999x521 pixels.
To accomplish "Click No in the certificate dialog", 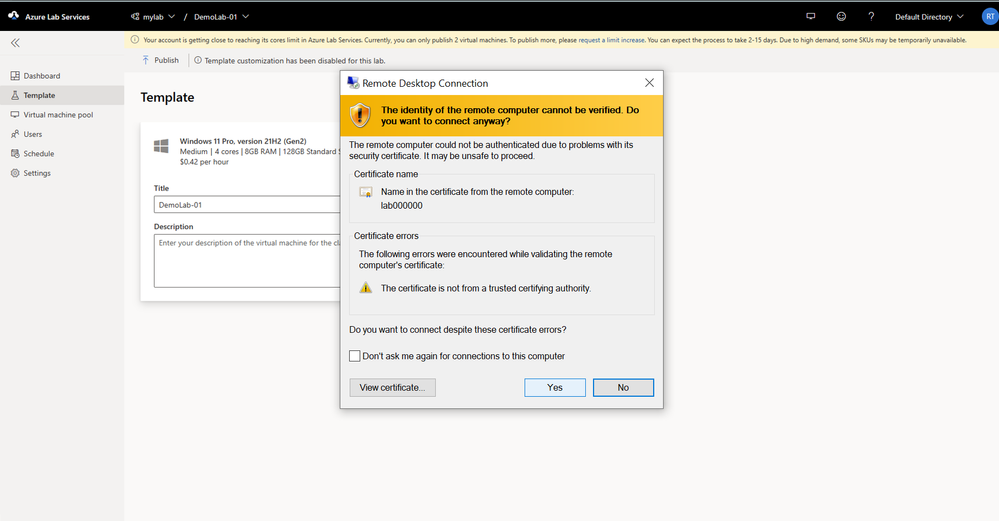I will click(623, 387).
